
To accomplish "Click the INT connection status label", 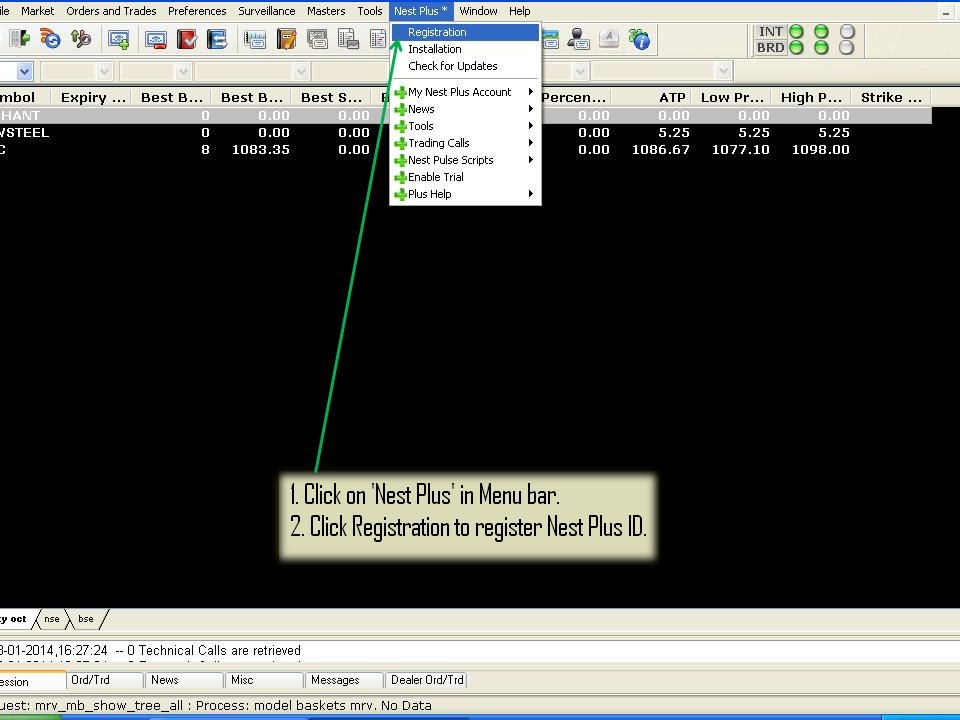I will click(x=770, y=31).
